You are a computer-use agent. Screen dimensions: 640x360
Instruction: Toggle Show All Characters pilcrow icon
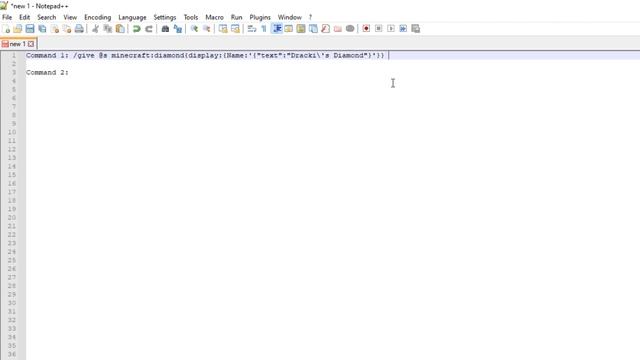(x=264, y=29)
